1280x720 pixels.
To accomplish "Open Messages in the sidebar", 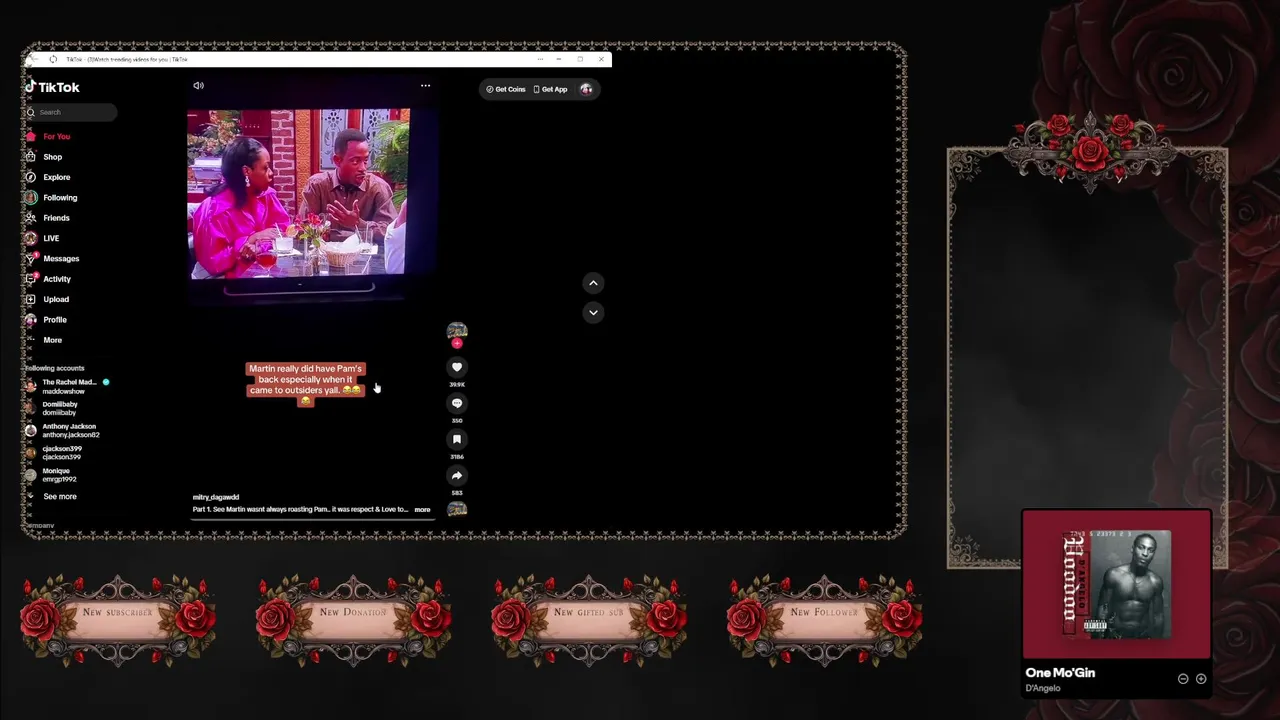I will point(61,259).
